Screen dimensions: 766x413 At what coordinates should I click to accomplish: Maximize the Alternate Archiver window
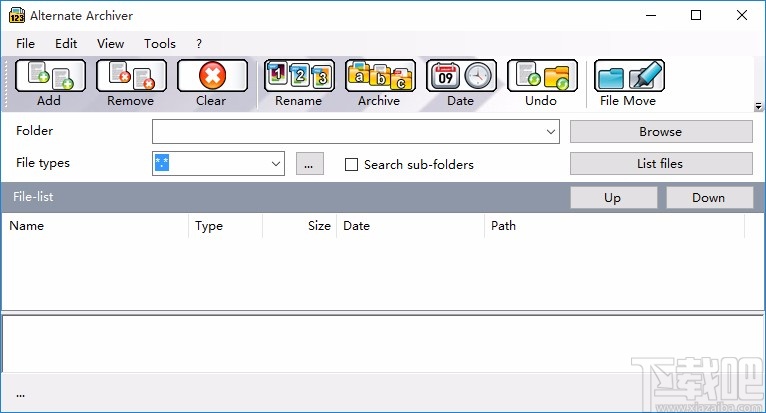pos(696,15)
